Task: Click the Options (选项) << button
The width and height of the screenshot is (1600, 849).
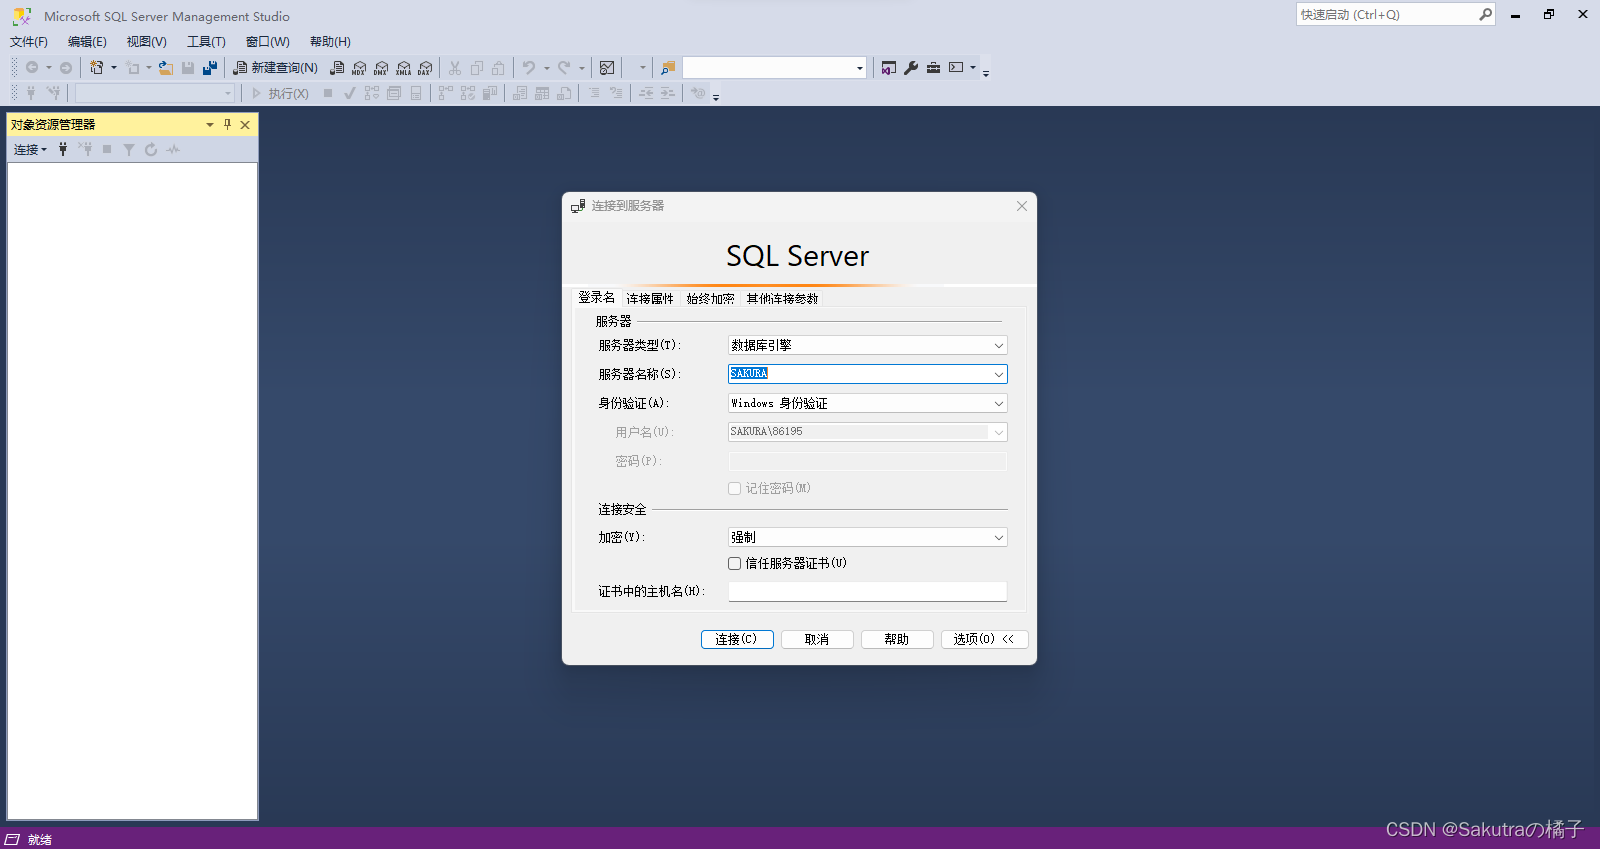Action: pos(984,639)
